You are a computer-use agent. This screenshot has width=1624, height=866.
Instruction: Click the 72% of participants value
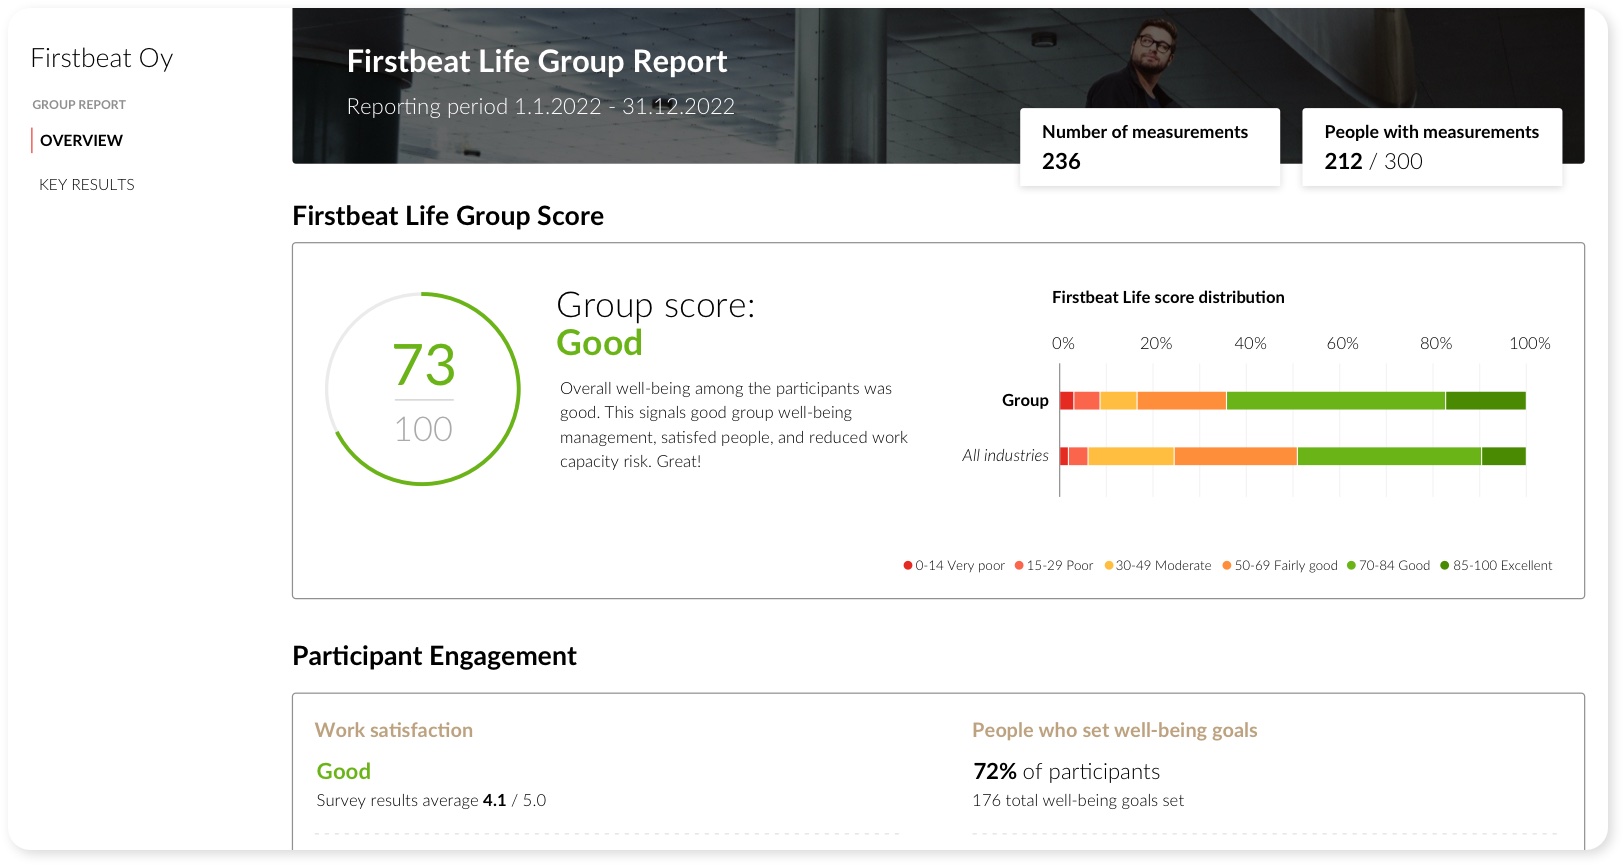click(x=1066, y=772)
